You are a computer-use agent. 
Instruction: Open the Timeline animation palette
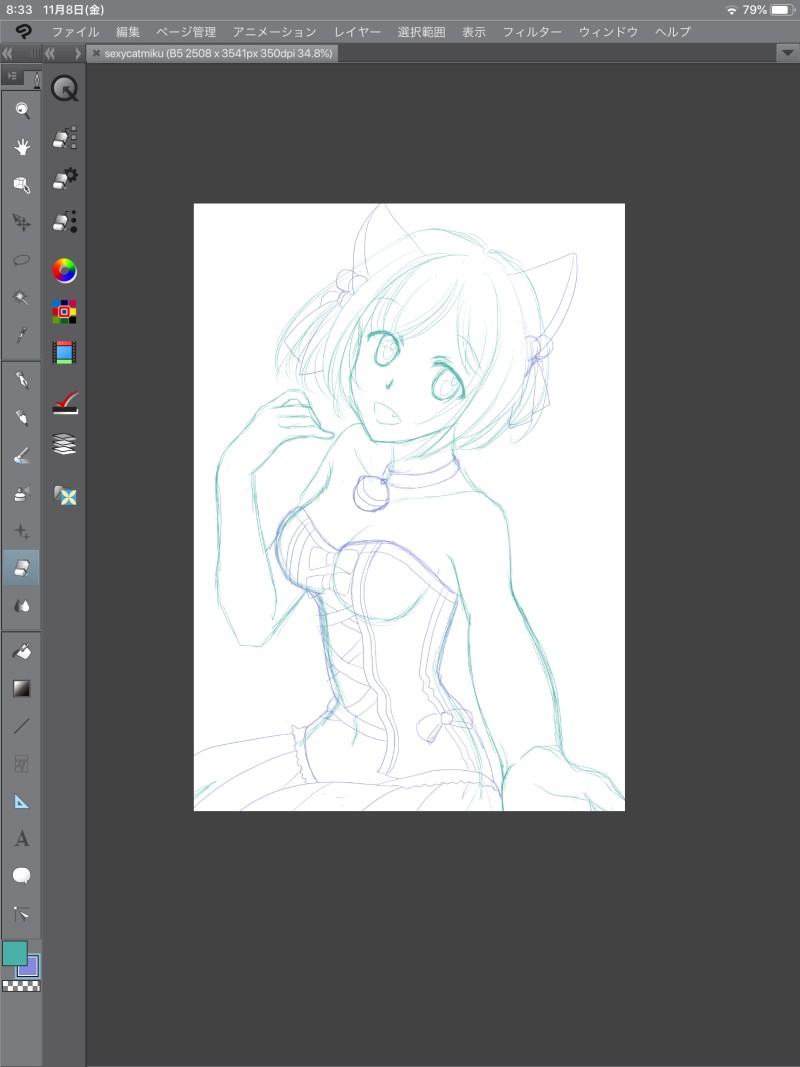click(x=65, y=352)
